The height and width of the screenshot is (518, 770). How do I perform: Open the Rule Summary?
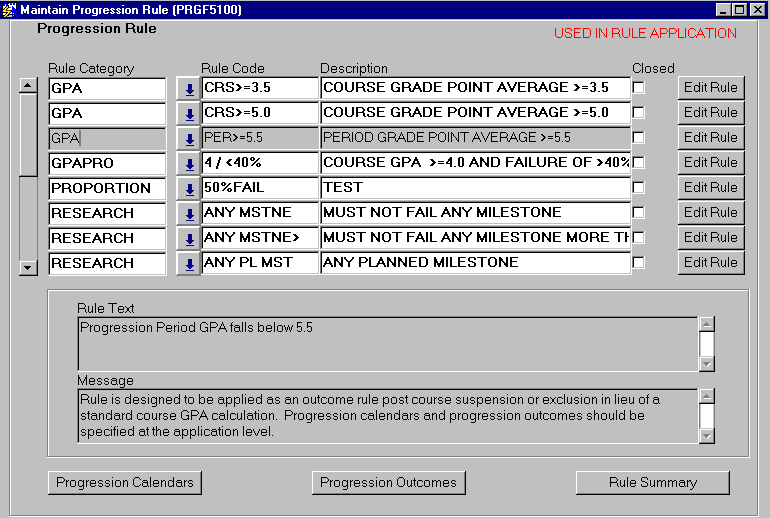click(652, 482)
